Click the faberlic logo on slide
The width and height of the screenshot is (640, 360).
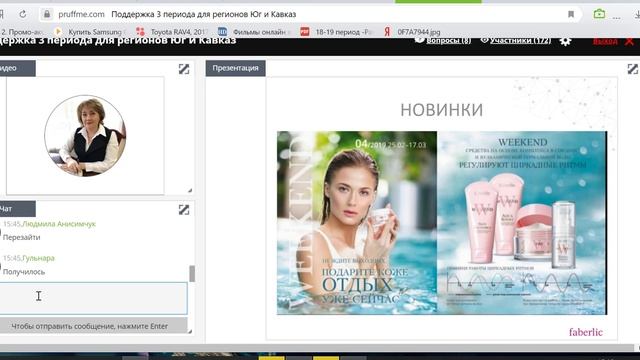pyautogui.click(x=586, y=332)
